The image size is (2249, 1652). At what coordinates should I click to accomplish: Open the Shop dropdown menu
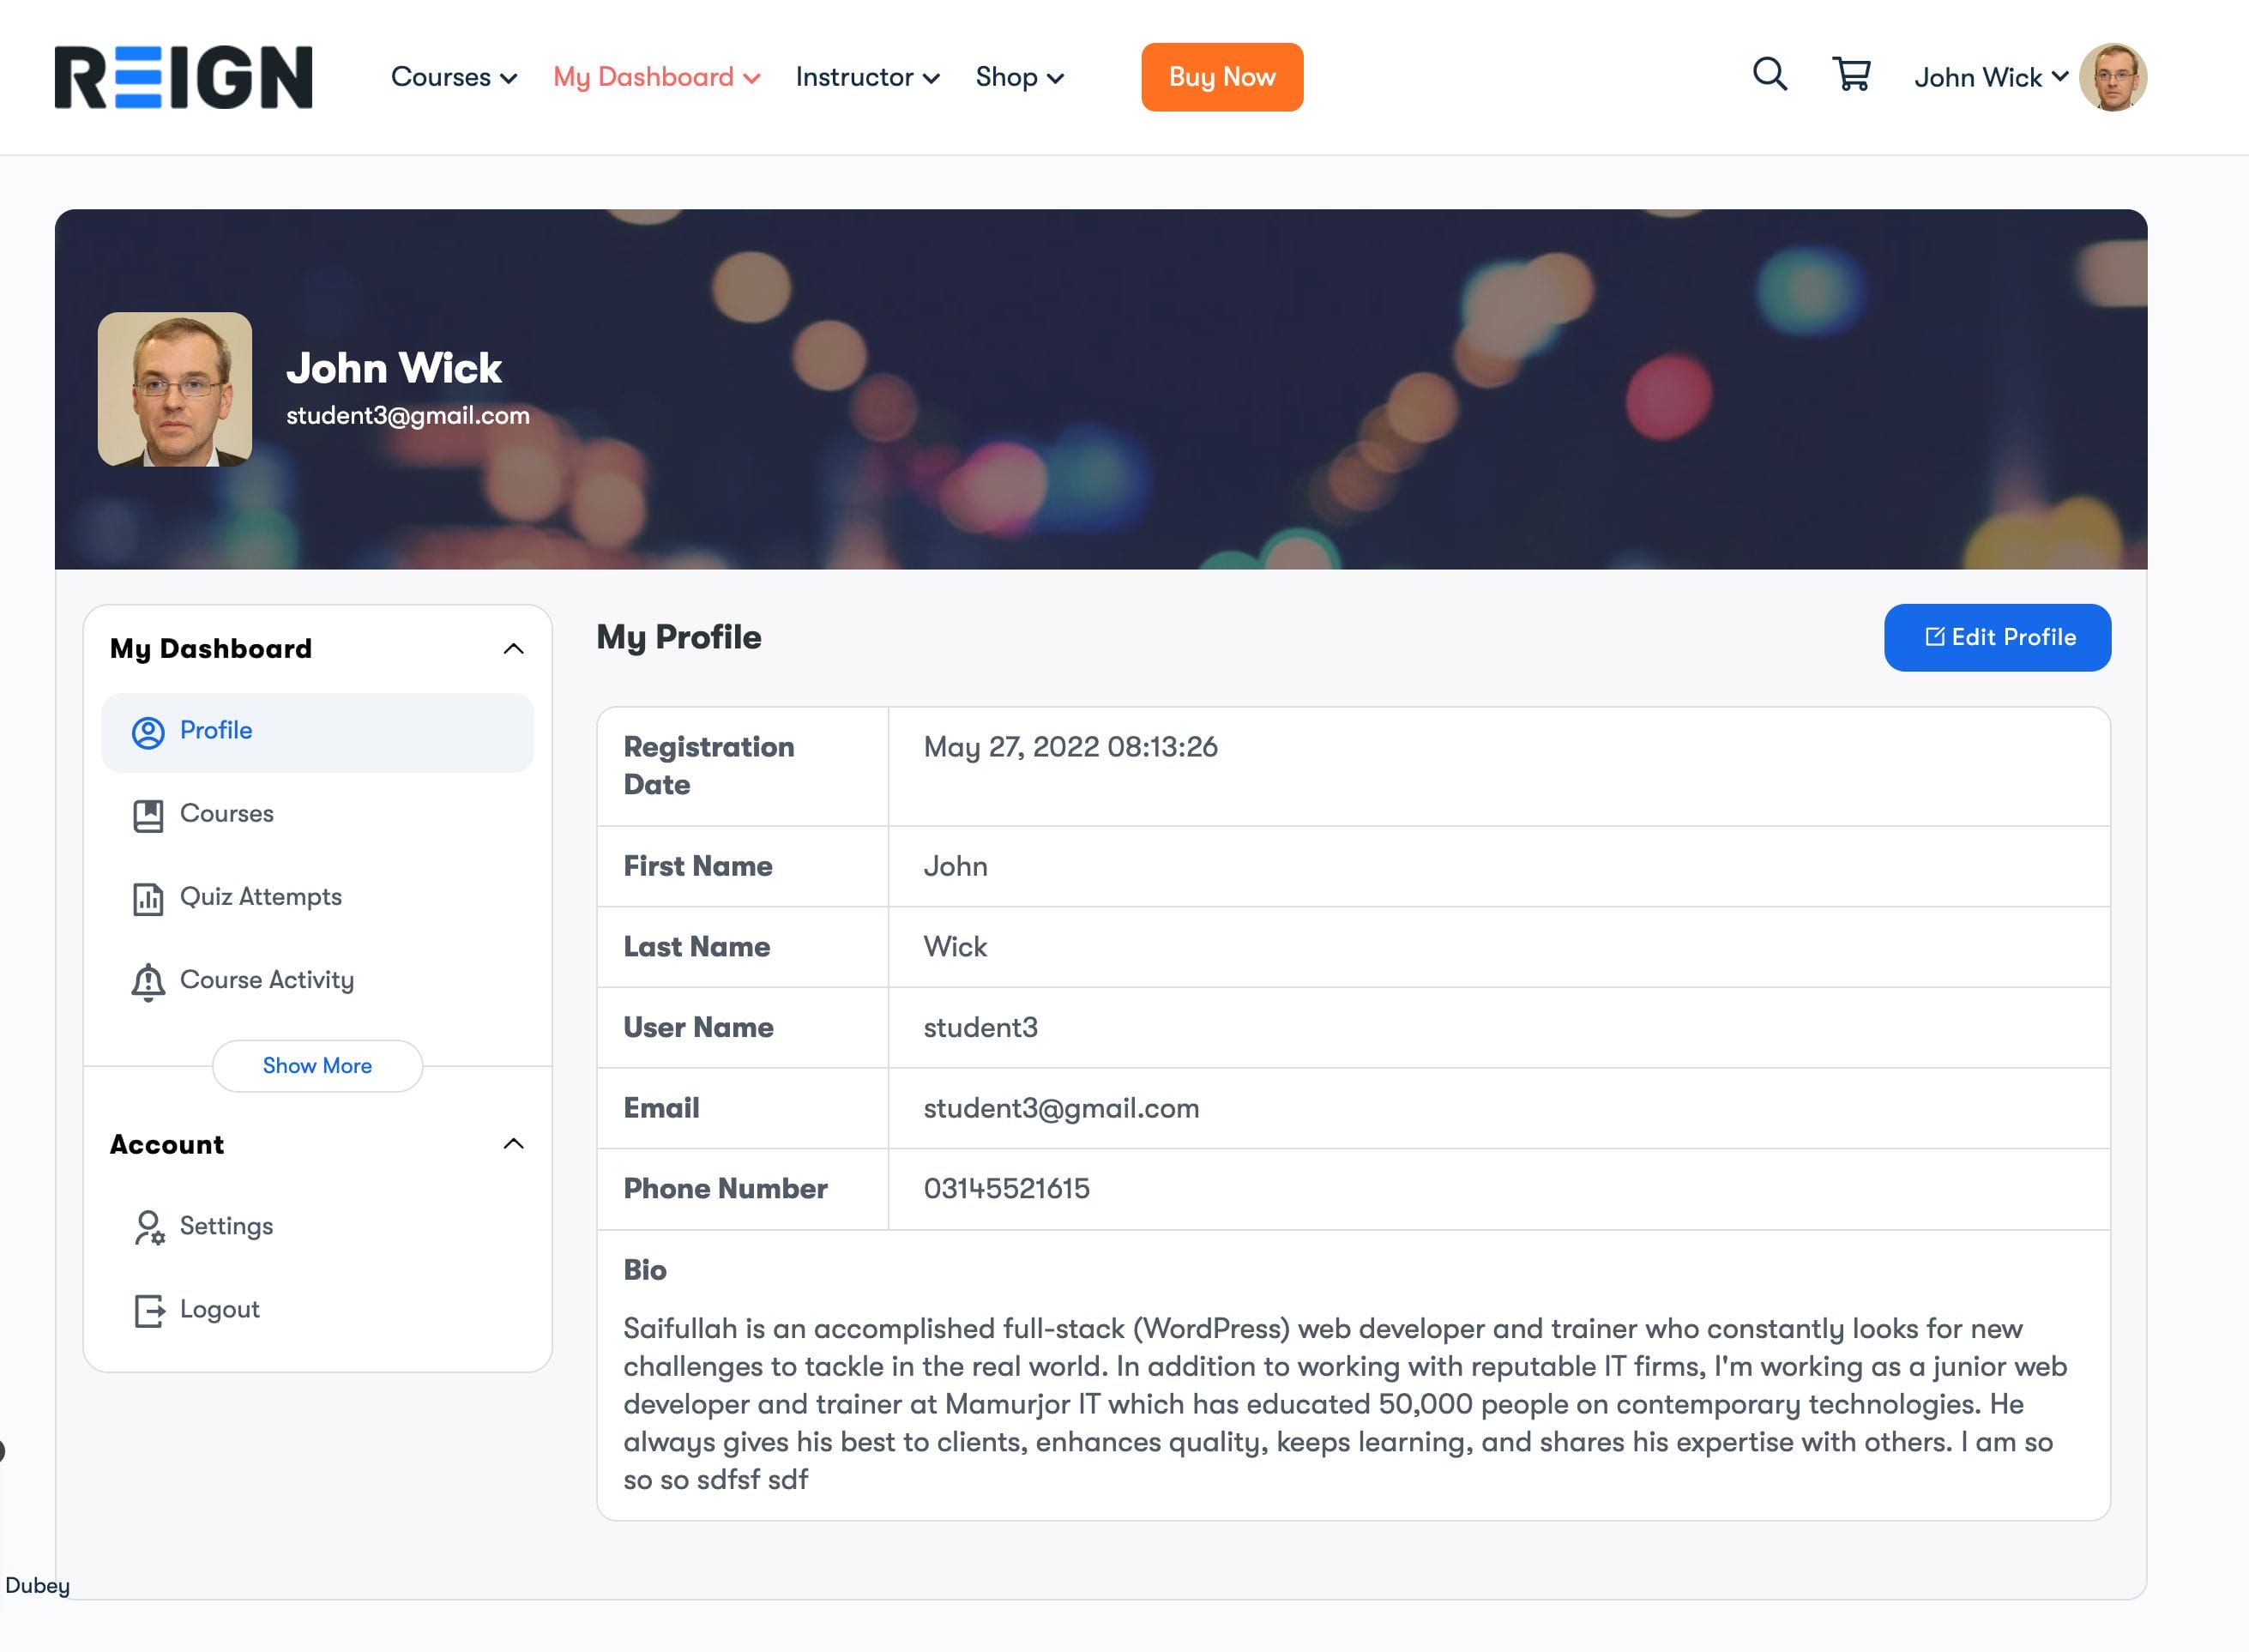pos(1019,77)
